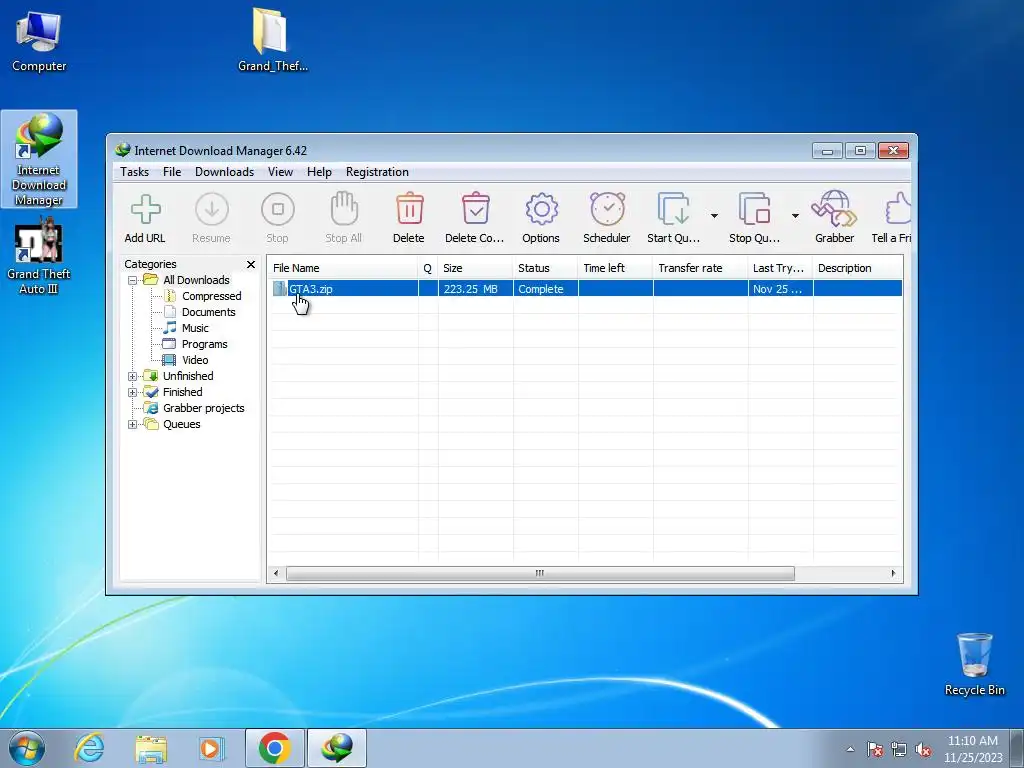Click the Stop Queue toolbar icon
1024x768 pixels.
(x=754, y=209)
